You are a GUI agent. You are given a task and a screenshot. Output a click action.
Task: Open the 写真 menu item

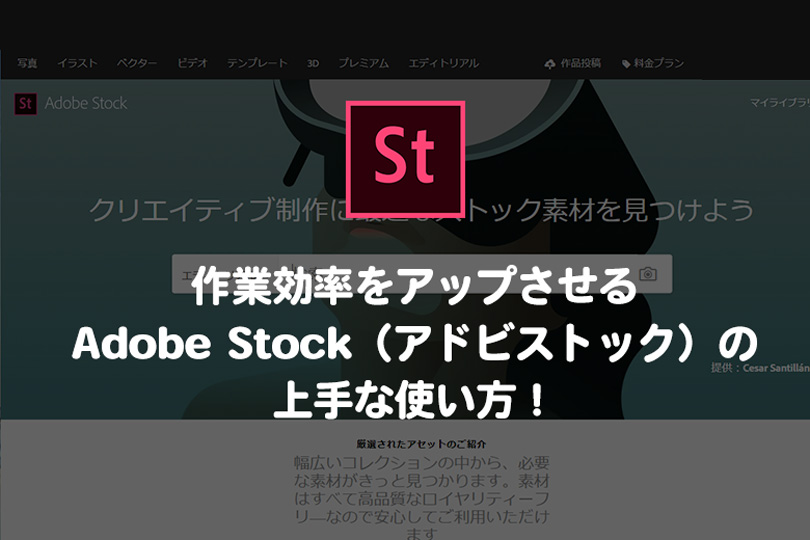[x=27, y=63]
